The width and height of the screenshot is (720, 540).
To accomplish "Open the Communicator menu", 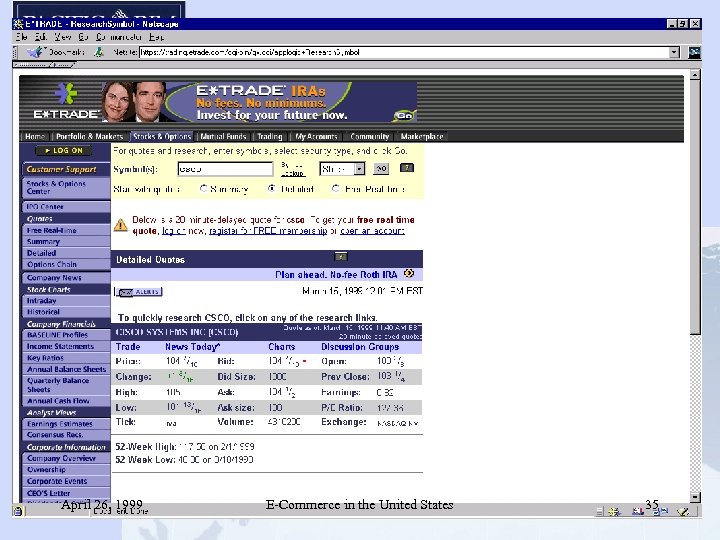I will click(x=118, y=37).
